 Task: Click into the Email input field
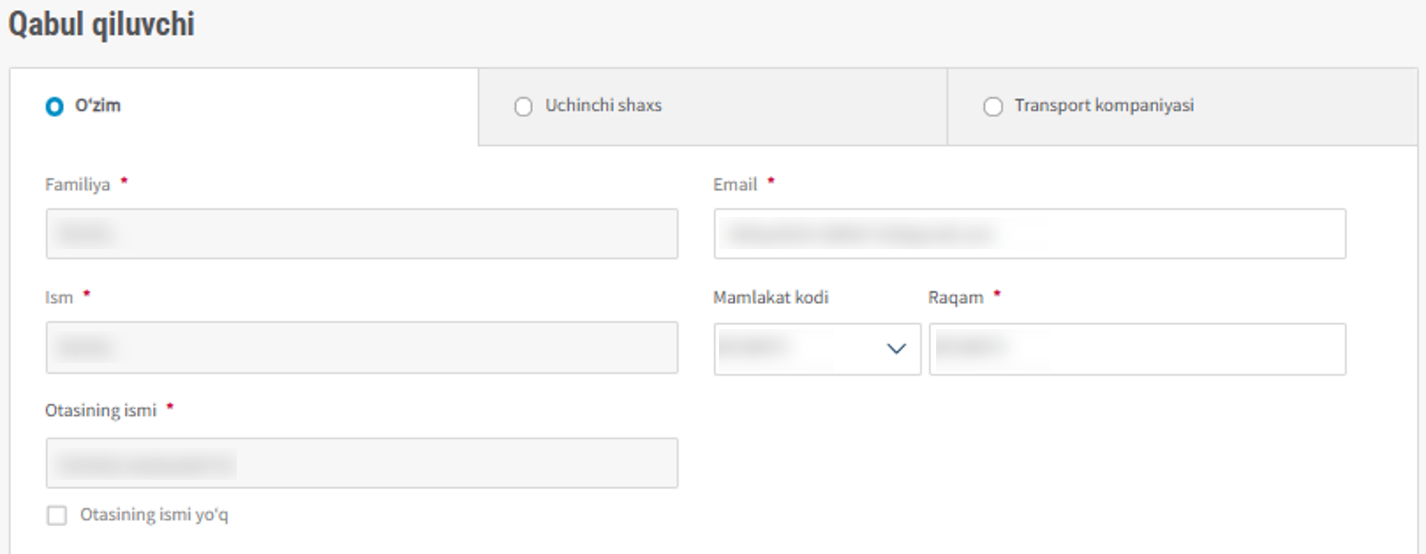coord(1030,234)
